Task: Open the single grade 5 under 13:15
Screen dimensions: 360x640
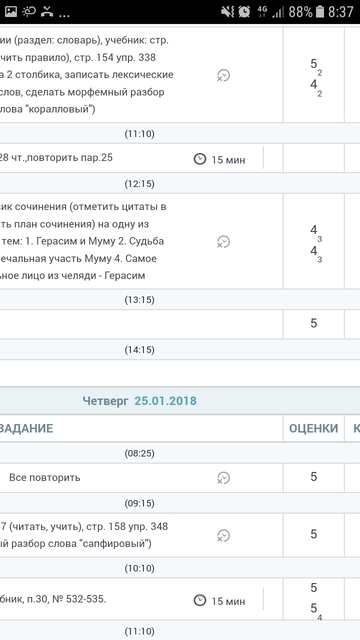Action: click(313, 324)
